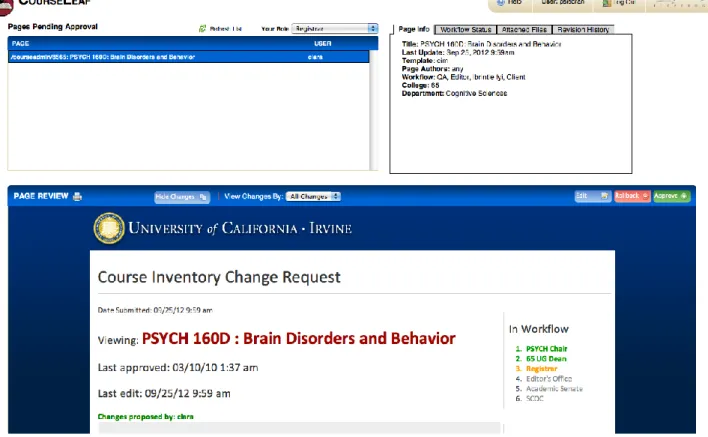Click the red Rollback button
This screenshot has width=708, height=437.
(632, 196)
